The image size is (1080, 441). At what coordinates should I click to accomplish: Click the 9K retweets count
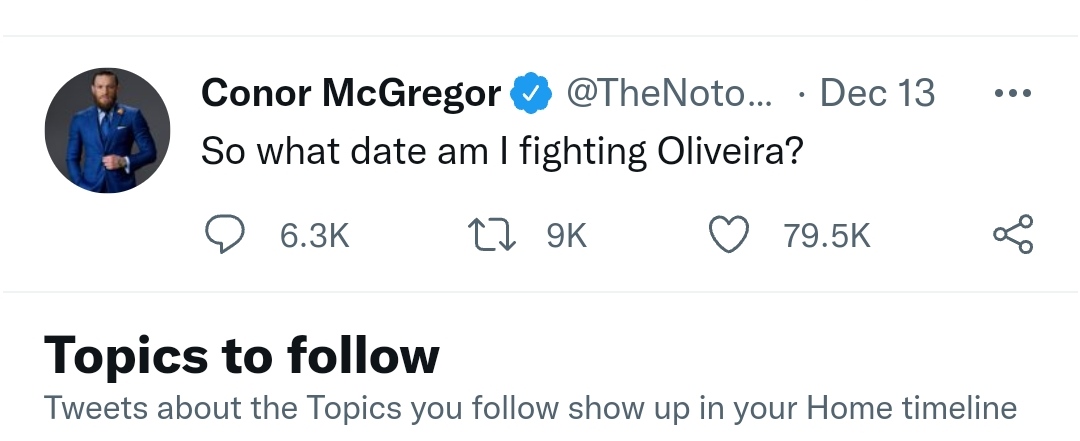pos(566,236)
